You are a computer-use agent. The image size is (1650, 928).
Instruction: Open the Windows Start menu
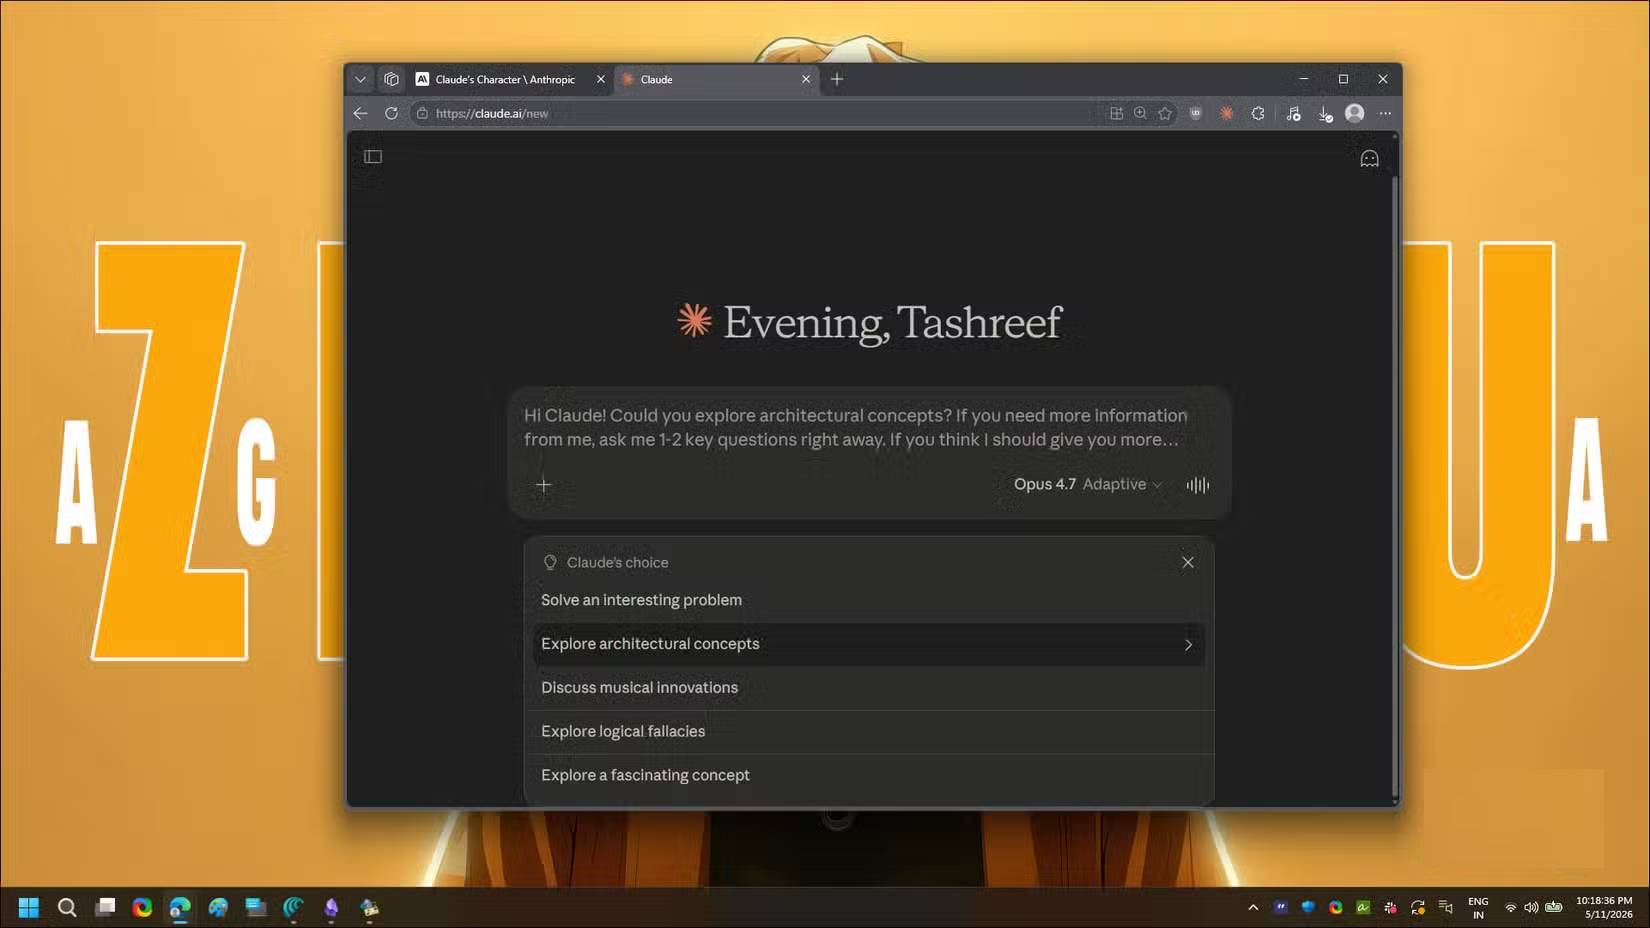29,907
